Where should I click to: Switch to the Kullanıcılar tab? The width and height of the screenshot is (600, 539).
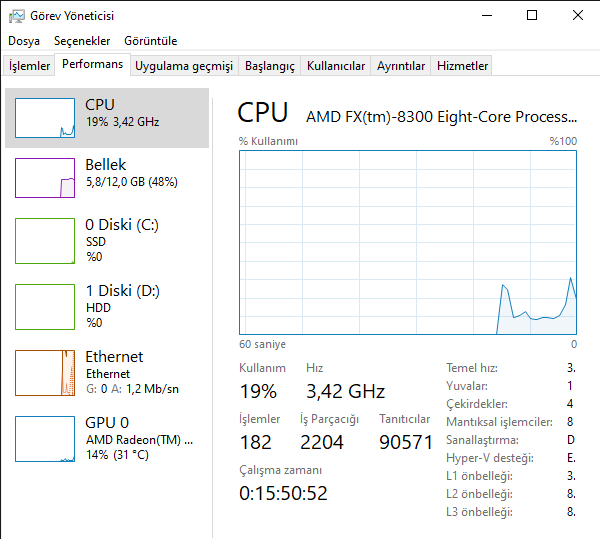pyautogui.click(x=336, y=66)
